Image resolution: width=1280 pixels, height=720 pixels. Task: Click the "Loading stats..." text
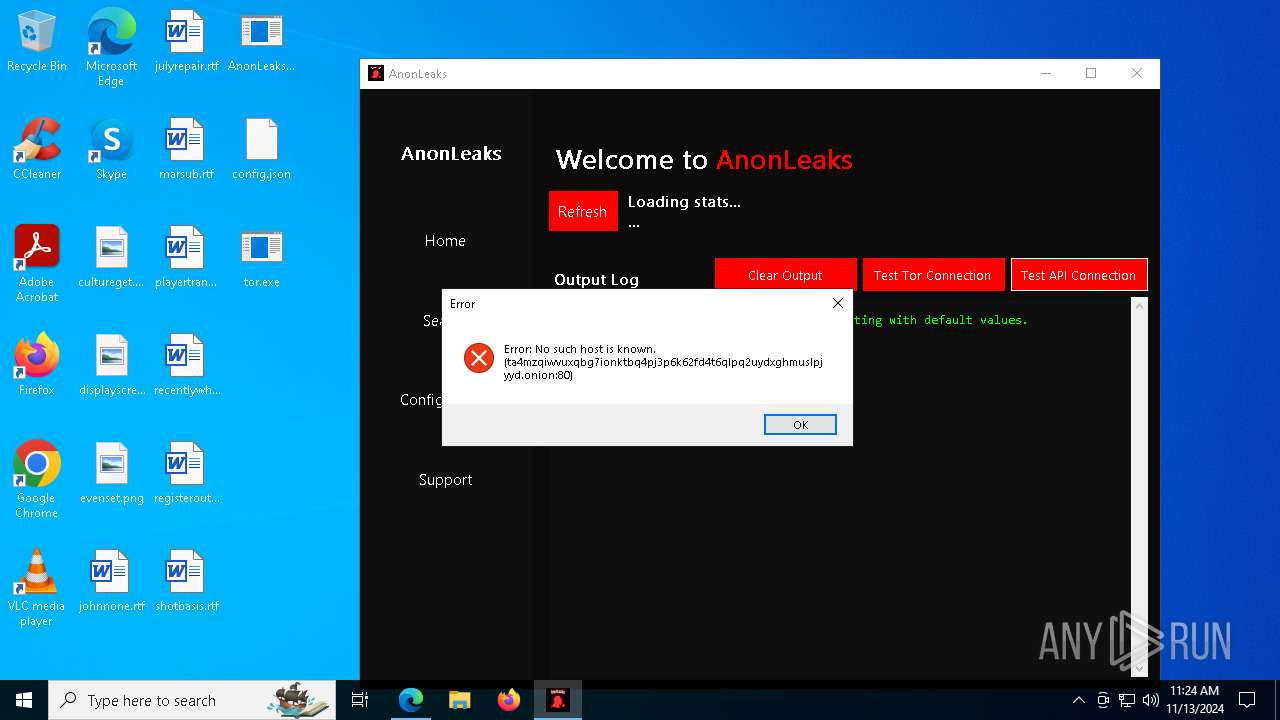(684, 202)
